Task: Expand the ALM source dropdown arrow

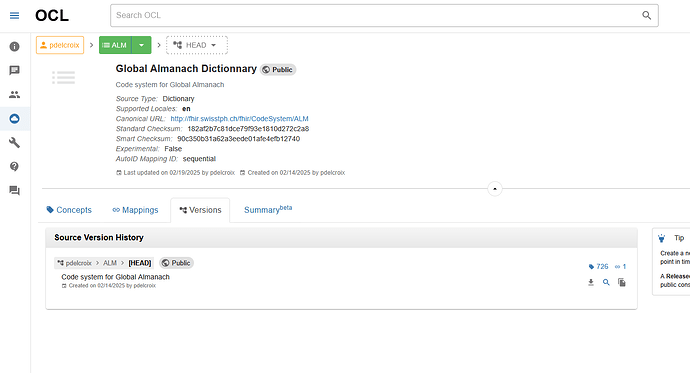Action: (x=141, y=45)
